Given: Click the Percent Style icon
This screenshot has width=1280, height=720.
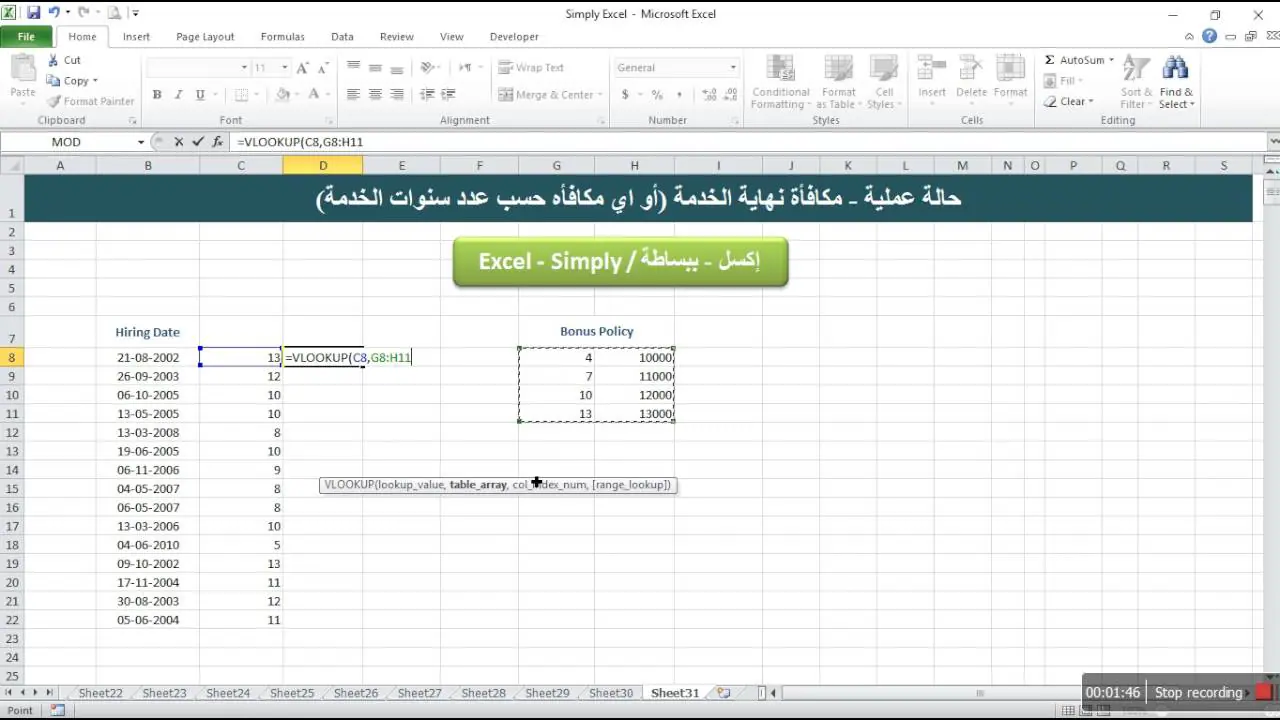Looking at the screenshot, I should 657,95.
